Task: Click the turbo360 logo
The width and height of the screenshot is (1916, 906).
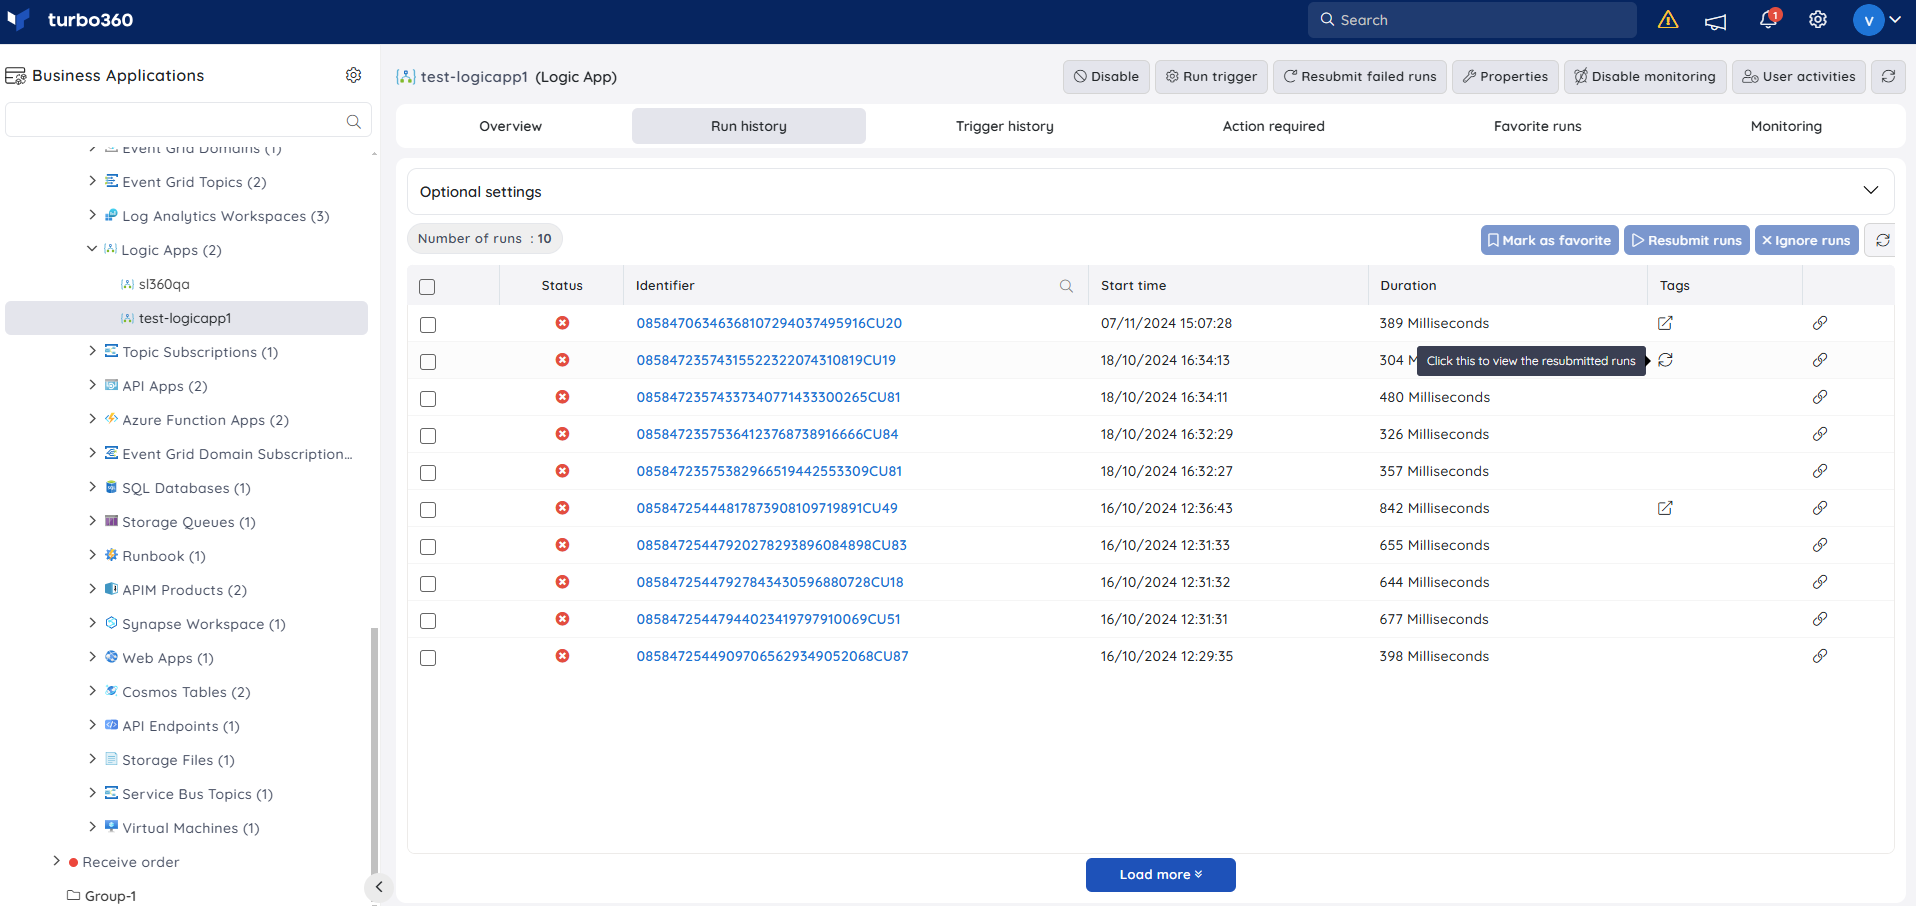Action: tap(70, 20)
